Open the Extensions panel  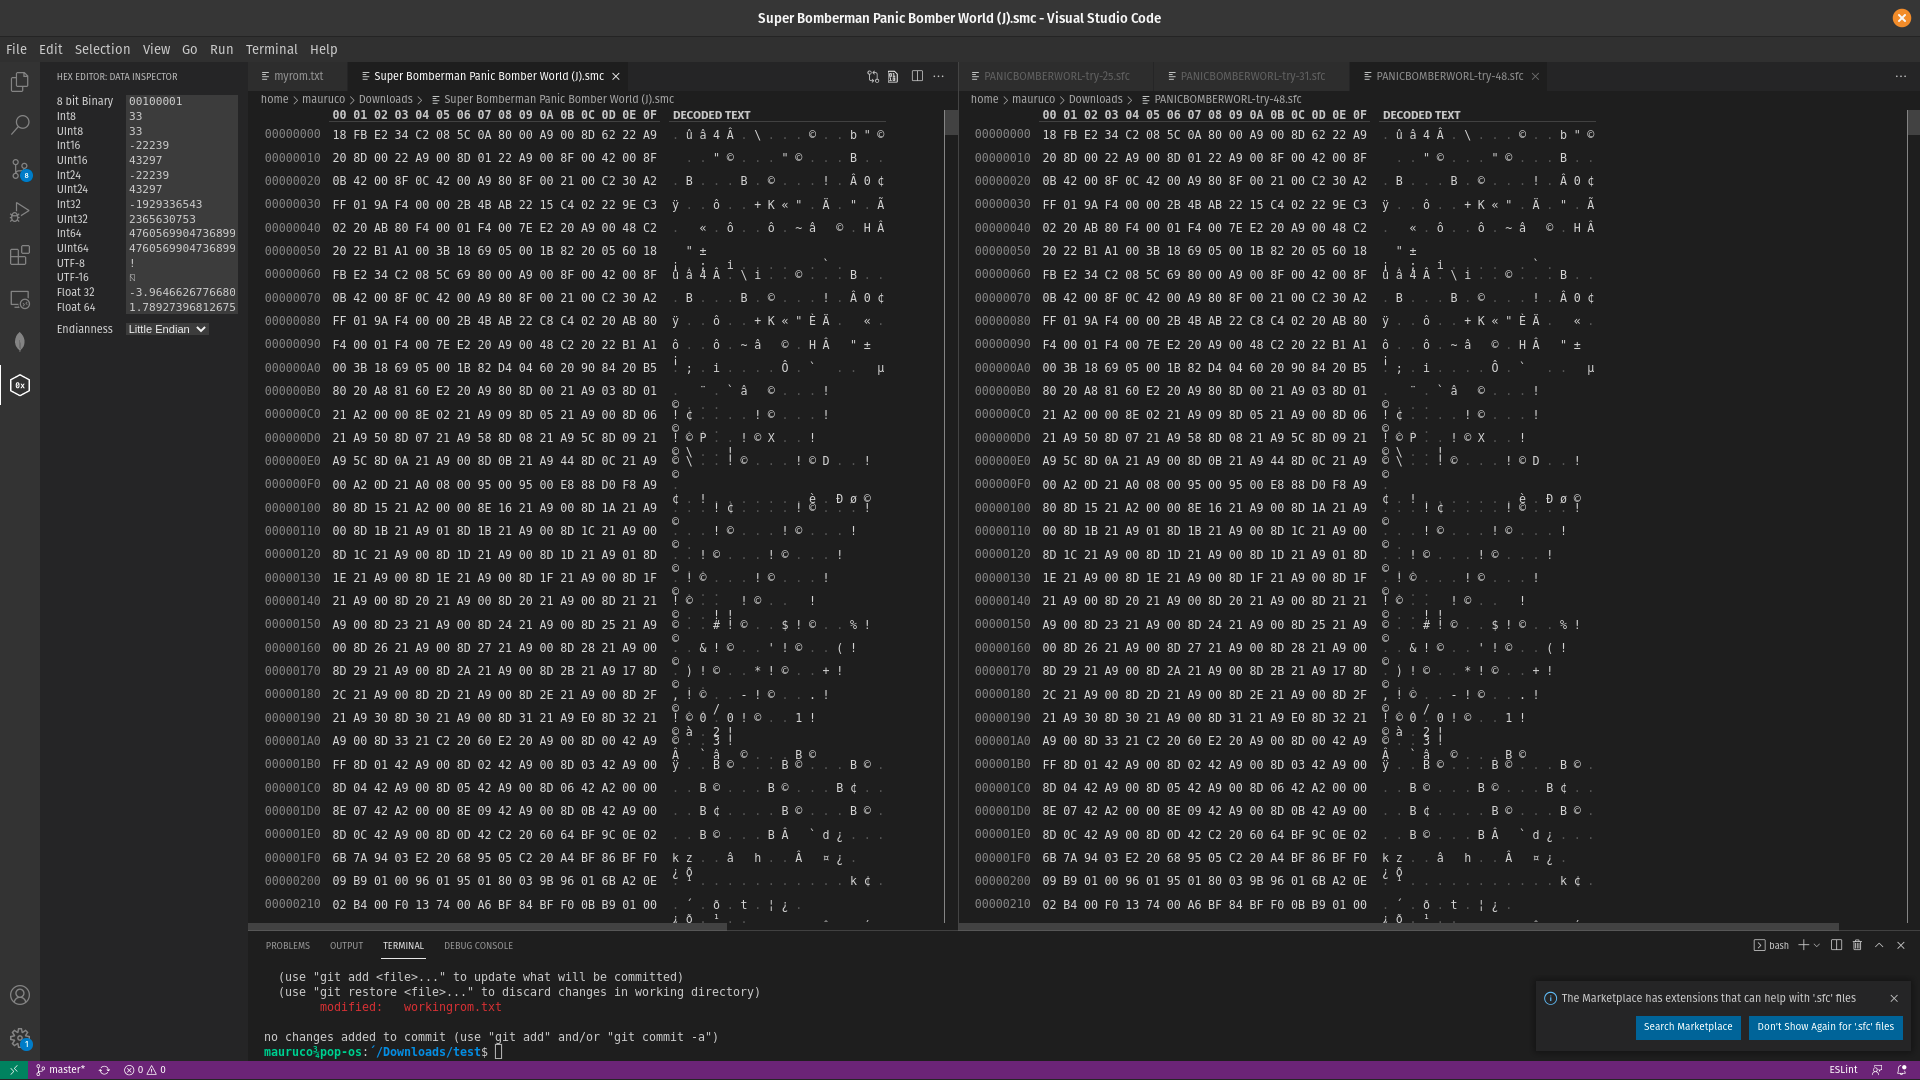click(x=20, y=256)
